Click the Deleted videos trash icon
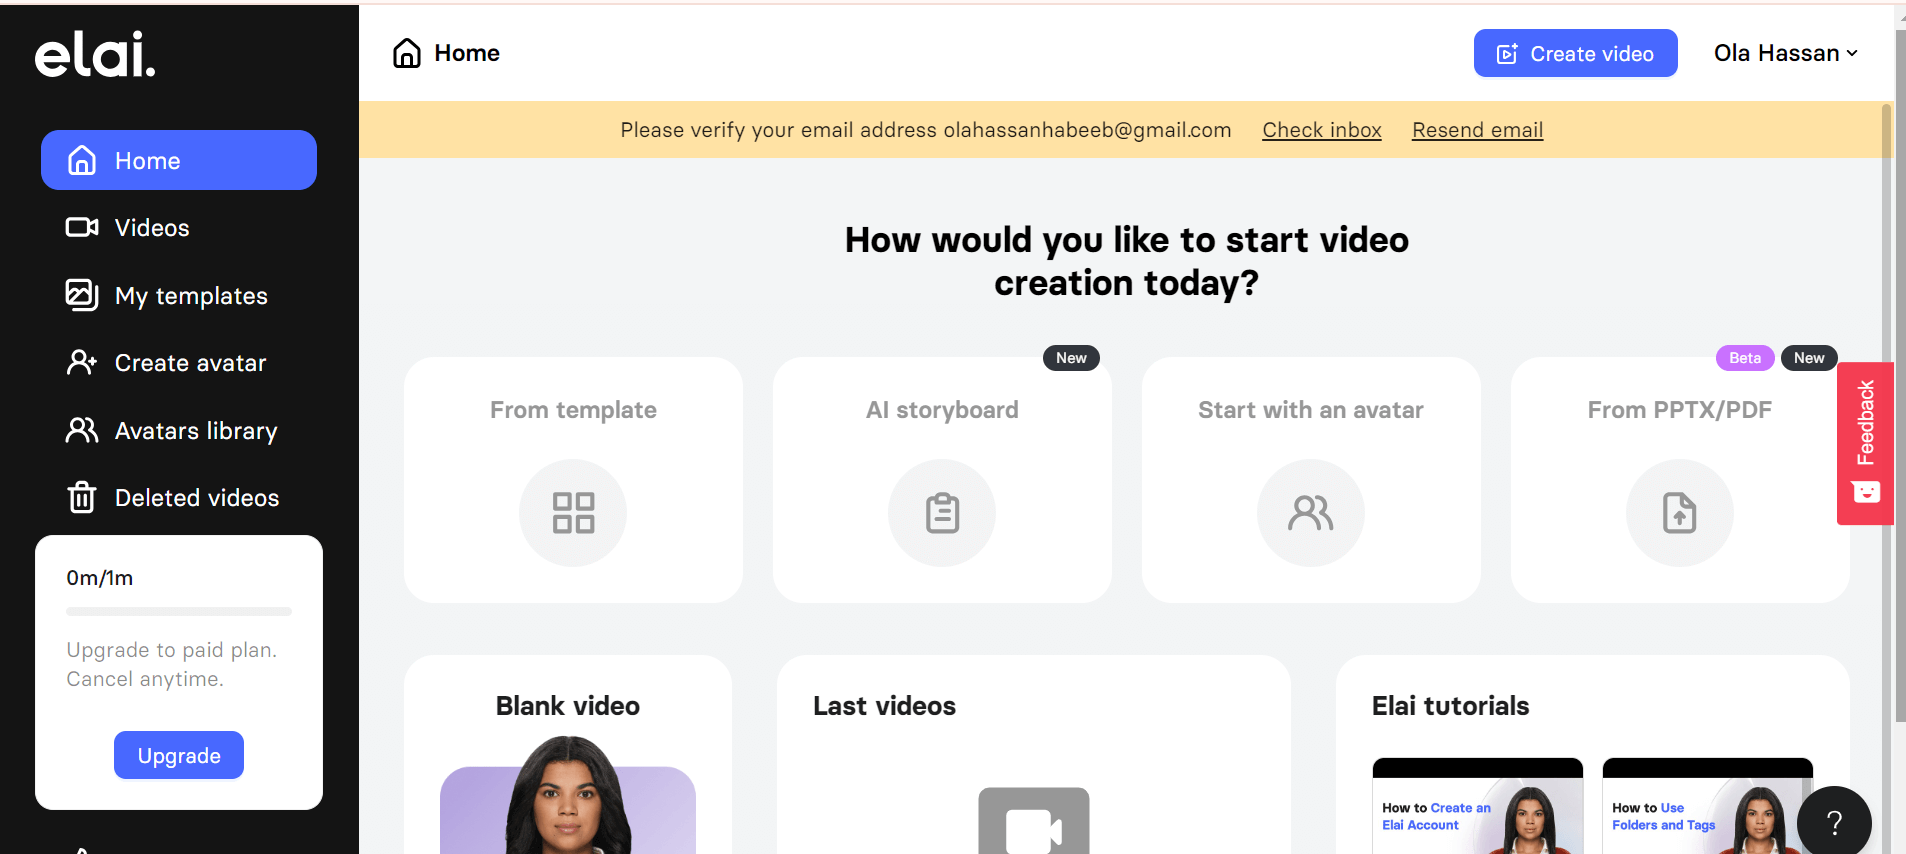 (x=82, y=497)
